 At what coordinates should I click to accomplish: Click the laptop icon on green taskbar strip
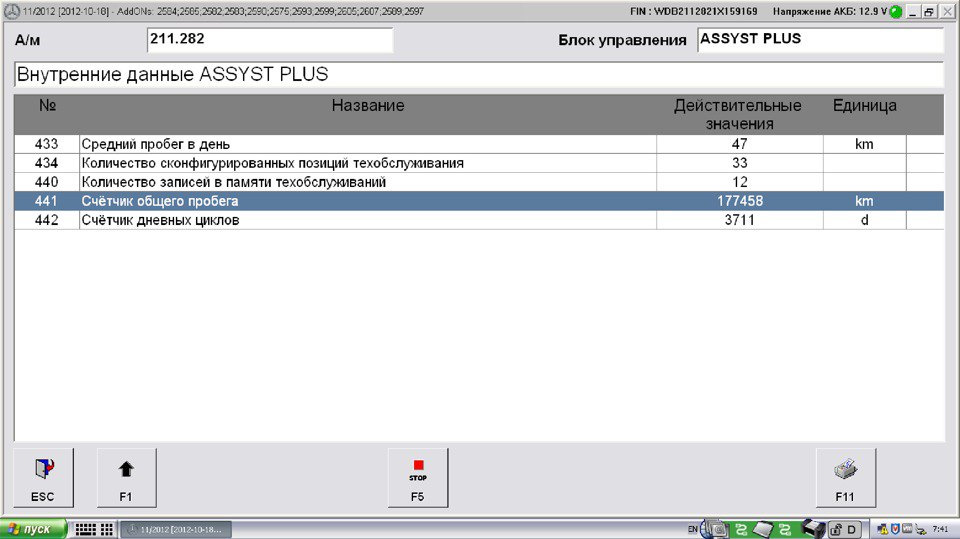pyautogui.click(x=763, y=529)
